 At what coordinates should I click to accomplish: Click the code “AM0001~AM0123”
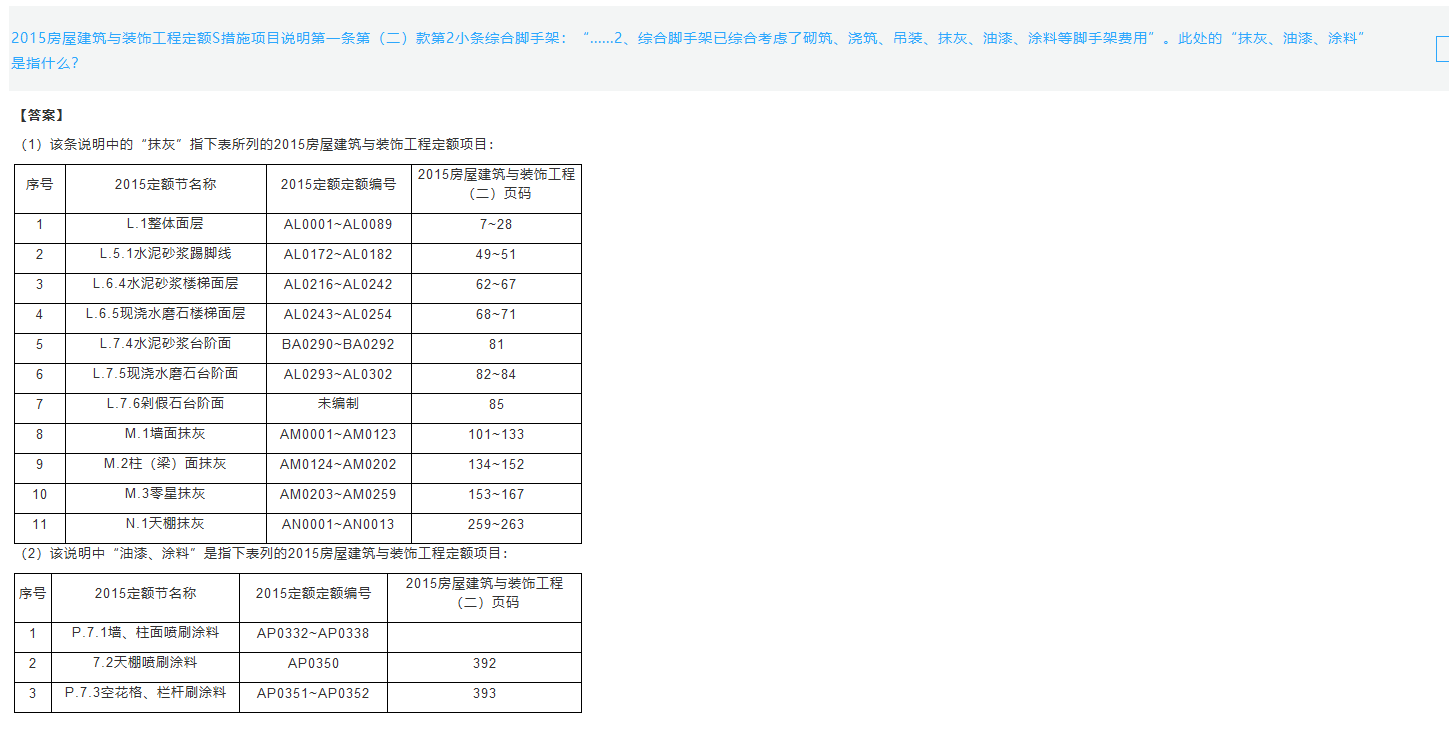click(x=338, y=434)
